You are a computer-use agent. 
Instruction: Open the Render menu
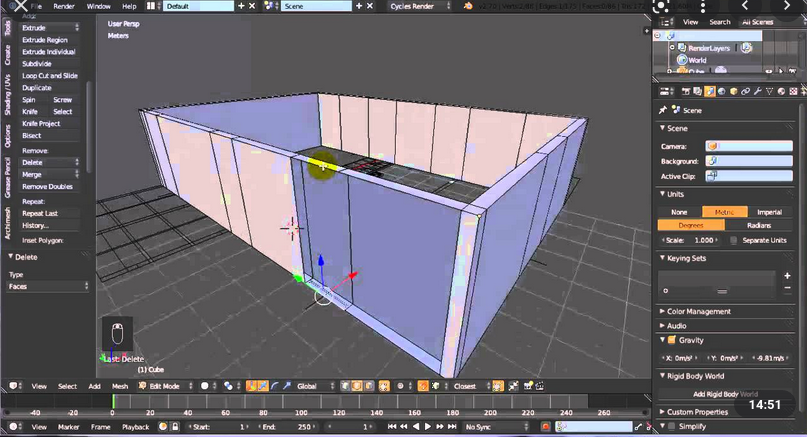63,6
